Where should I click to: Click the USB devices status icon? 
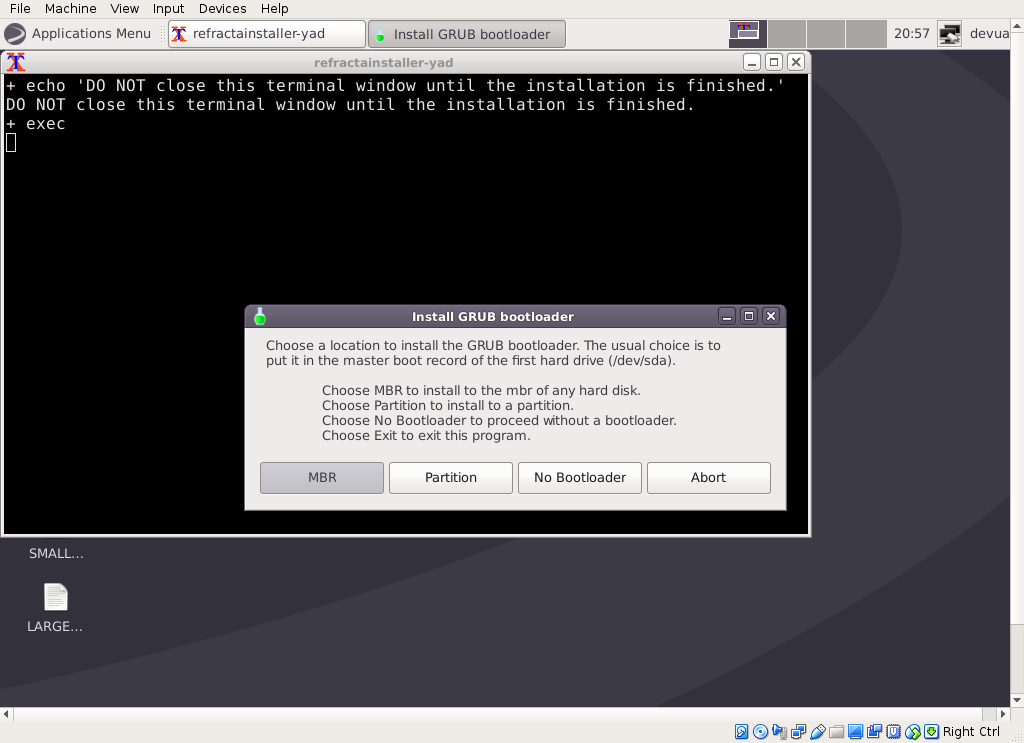coord(818,731)
